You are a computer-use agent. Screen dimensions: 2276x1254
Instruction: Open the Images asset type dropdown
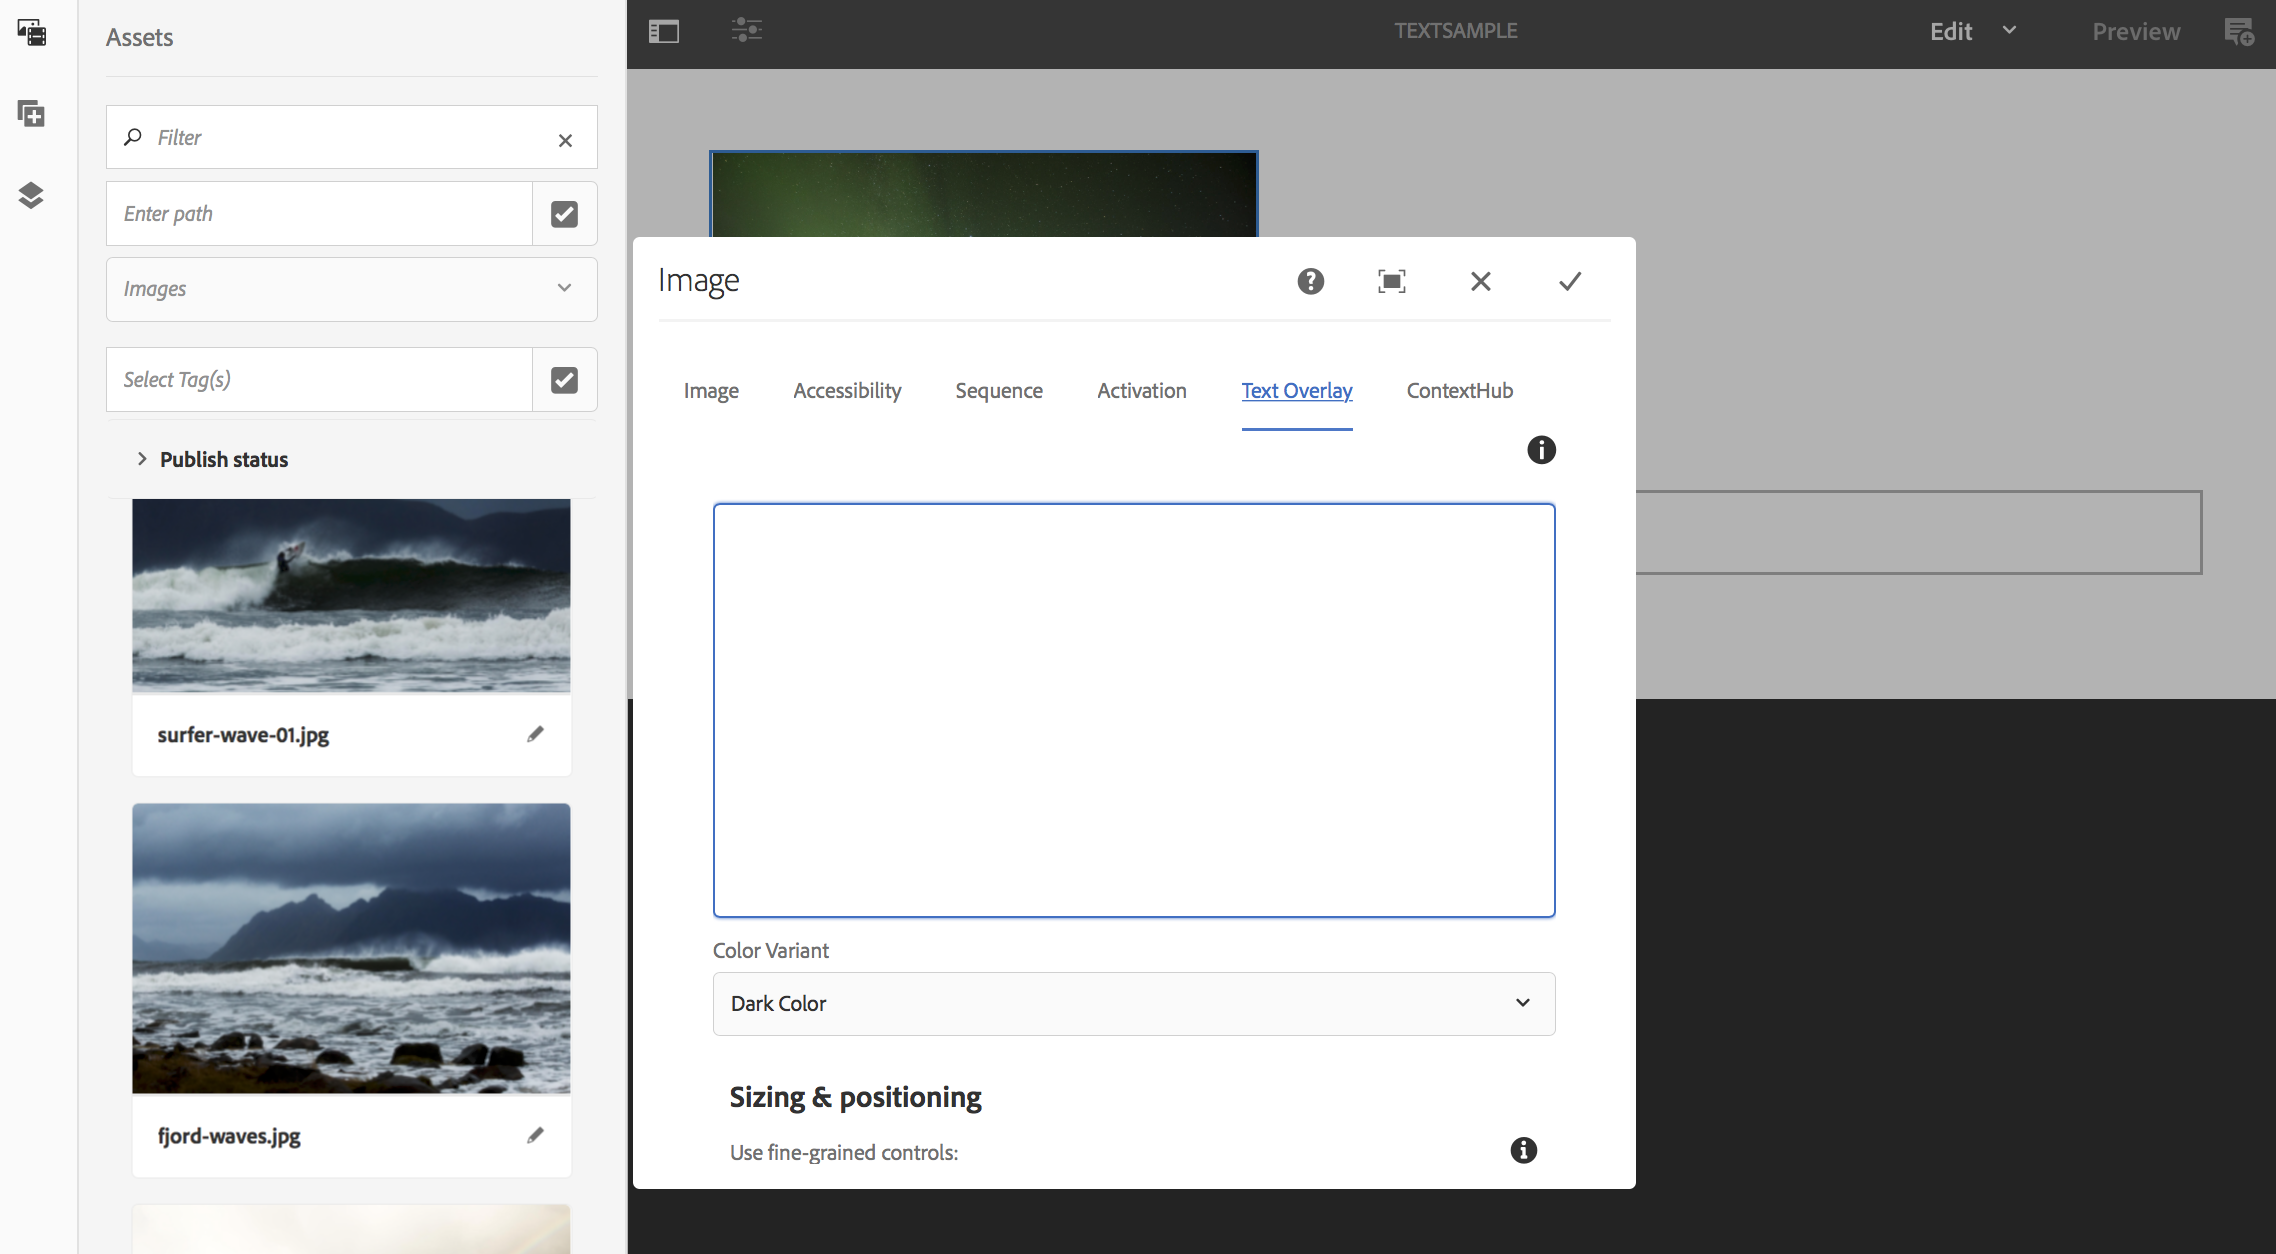pyautogui.click(x=351, y=289)
